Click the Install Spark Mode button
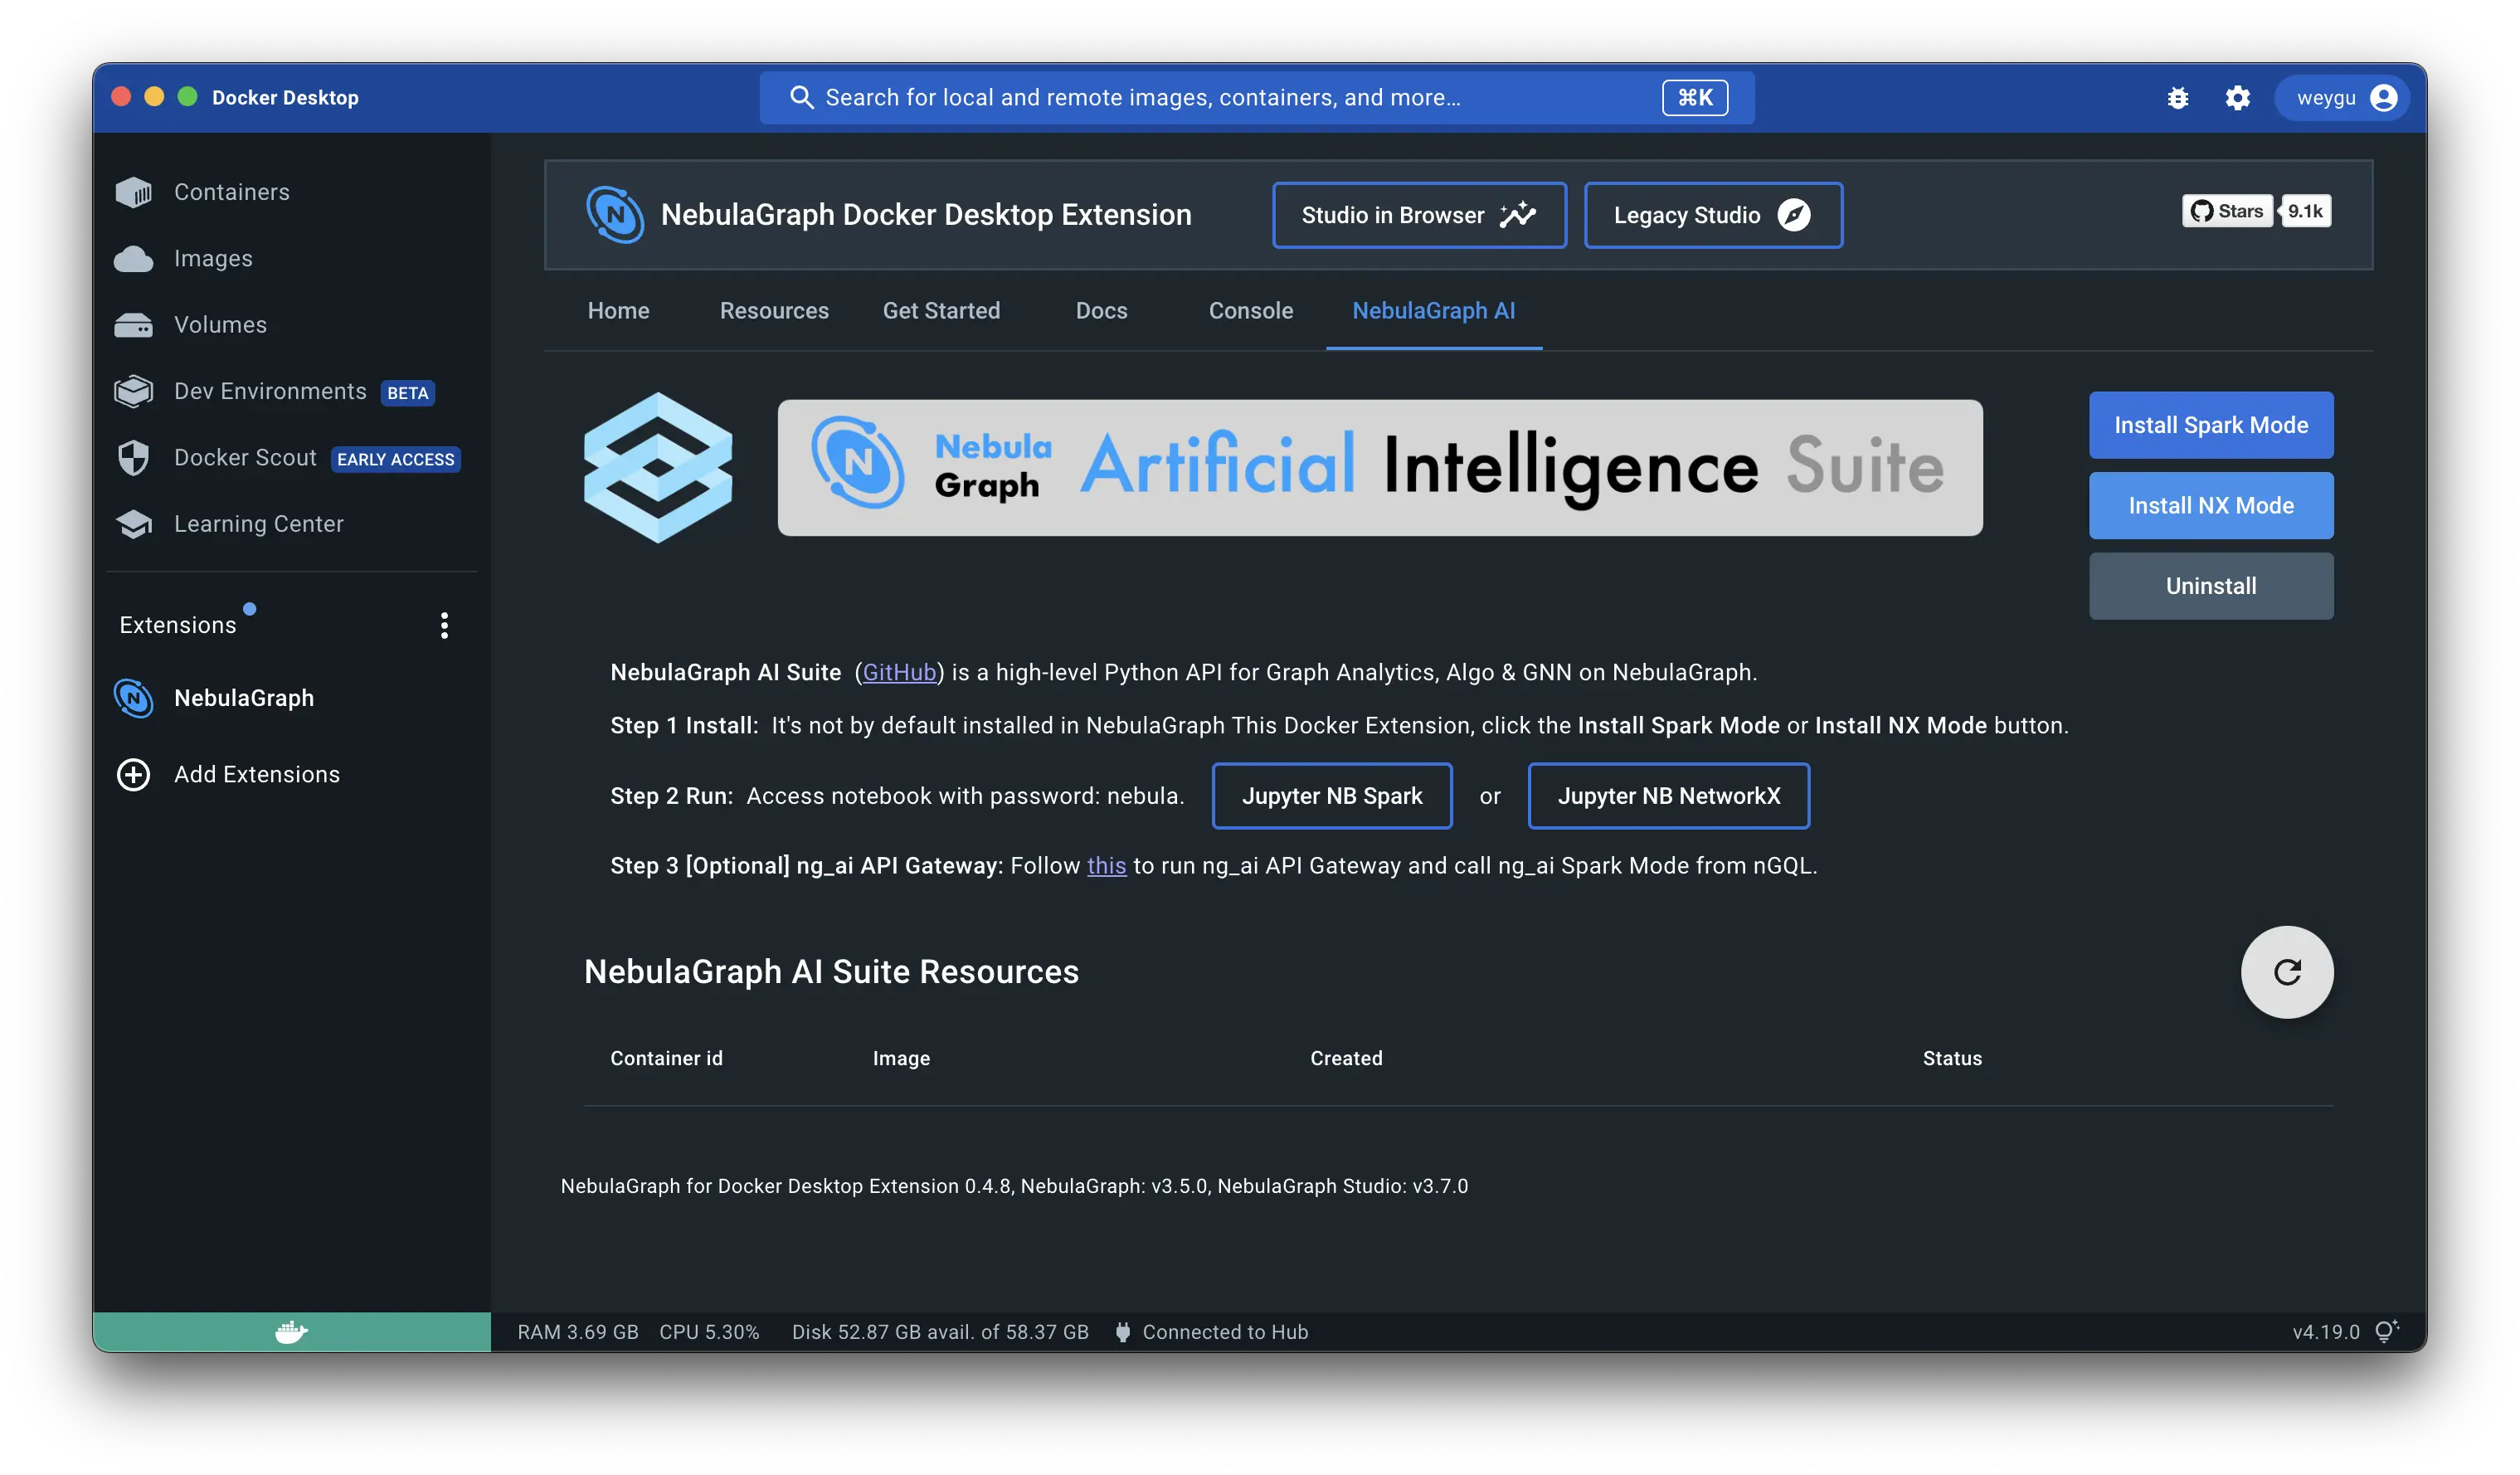The image size is (2520, 1475). pos(2211,423)
